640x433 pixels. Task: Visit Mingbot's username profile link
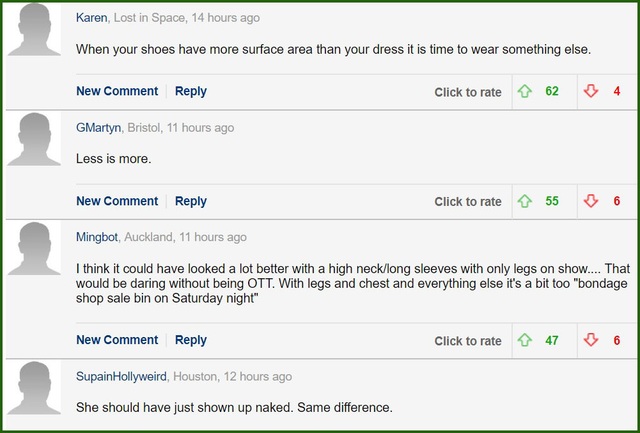point(98,237)
